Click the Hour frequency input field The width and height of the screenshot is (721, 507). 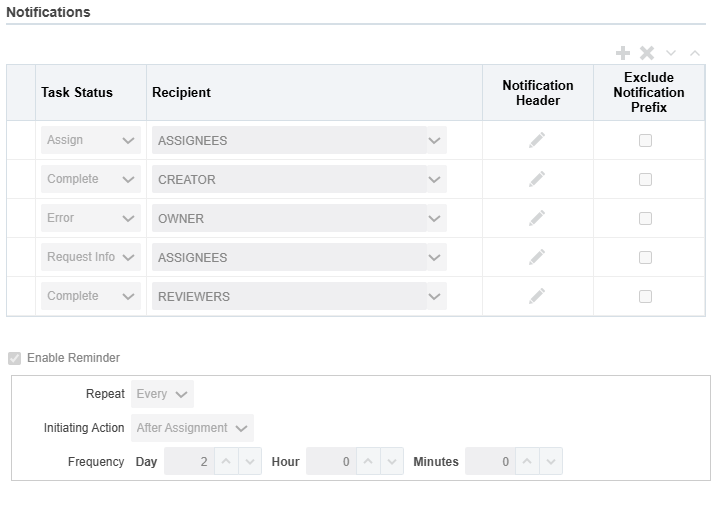pyautogui.click(x=332, y=461)
